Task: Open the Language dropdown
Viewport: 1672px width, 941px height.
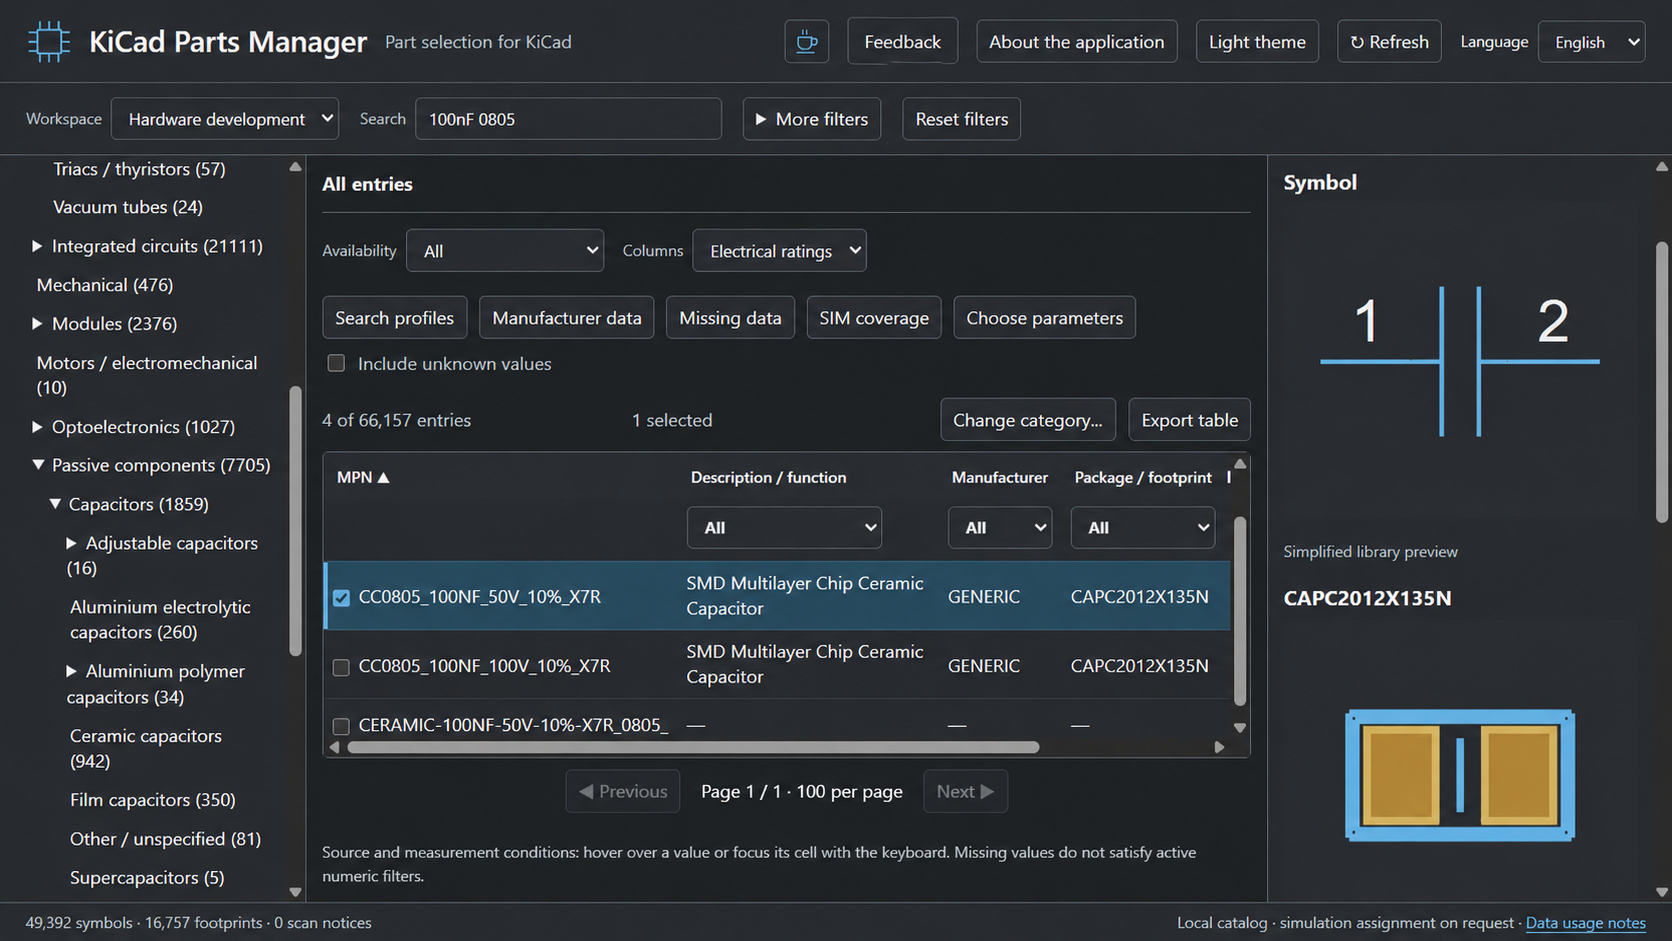Action: coord(1591,42)
